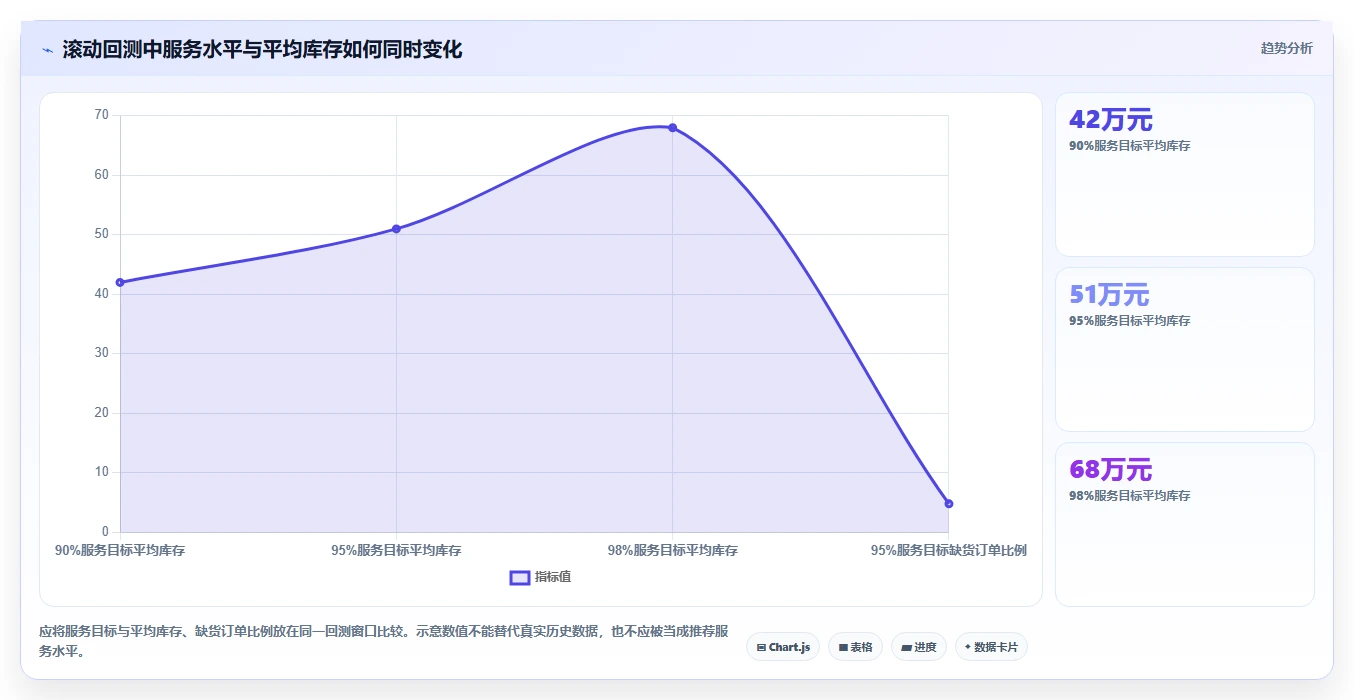Click the 68万元 value in third card

(x=1111, y=470)
